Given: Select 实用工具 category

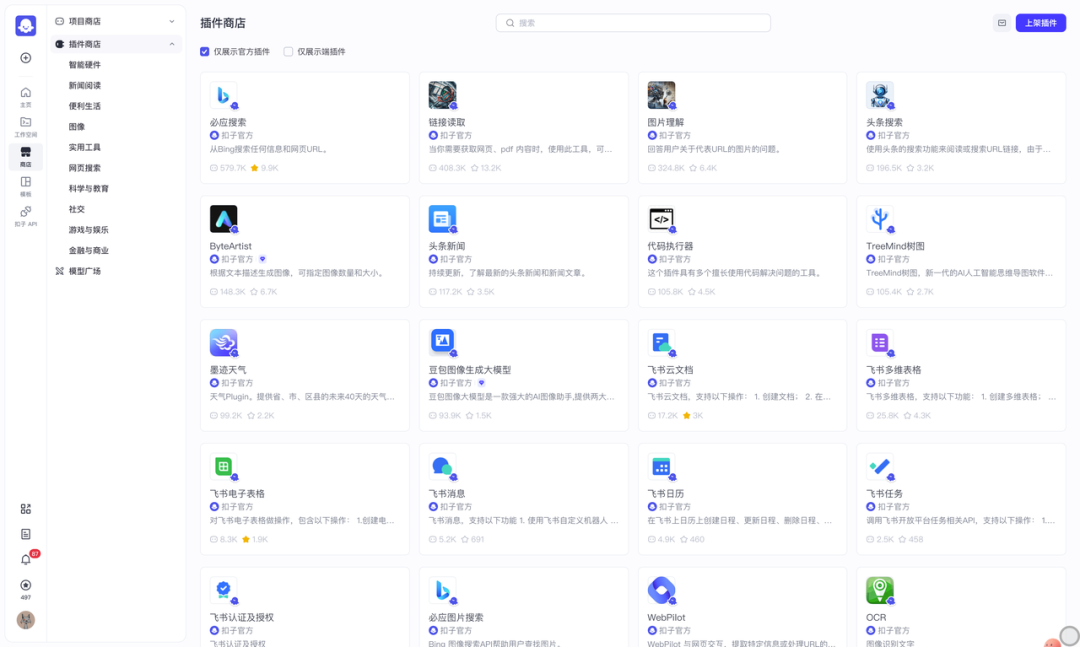Looking at the screenshot, I should (x=85, y=147).
